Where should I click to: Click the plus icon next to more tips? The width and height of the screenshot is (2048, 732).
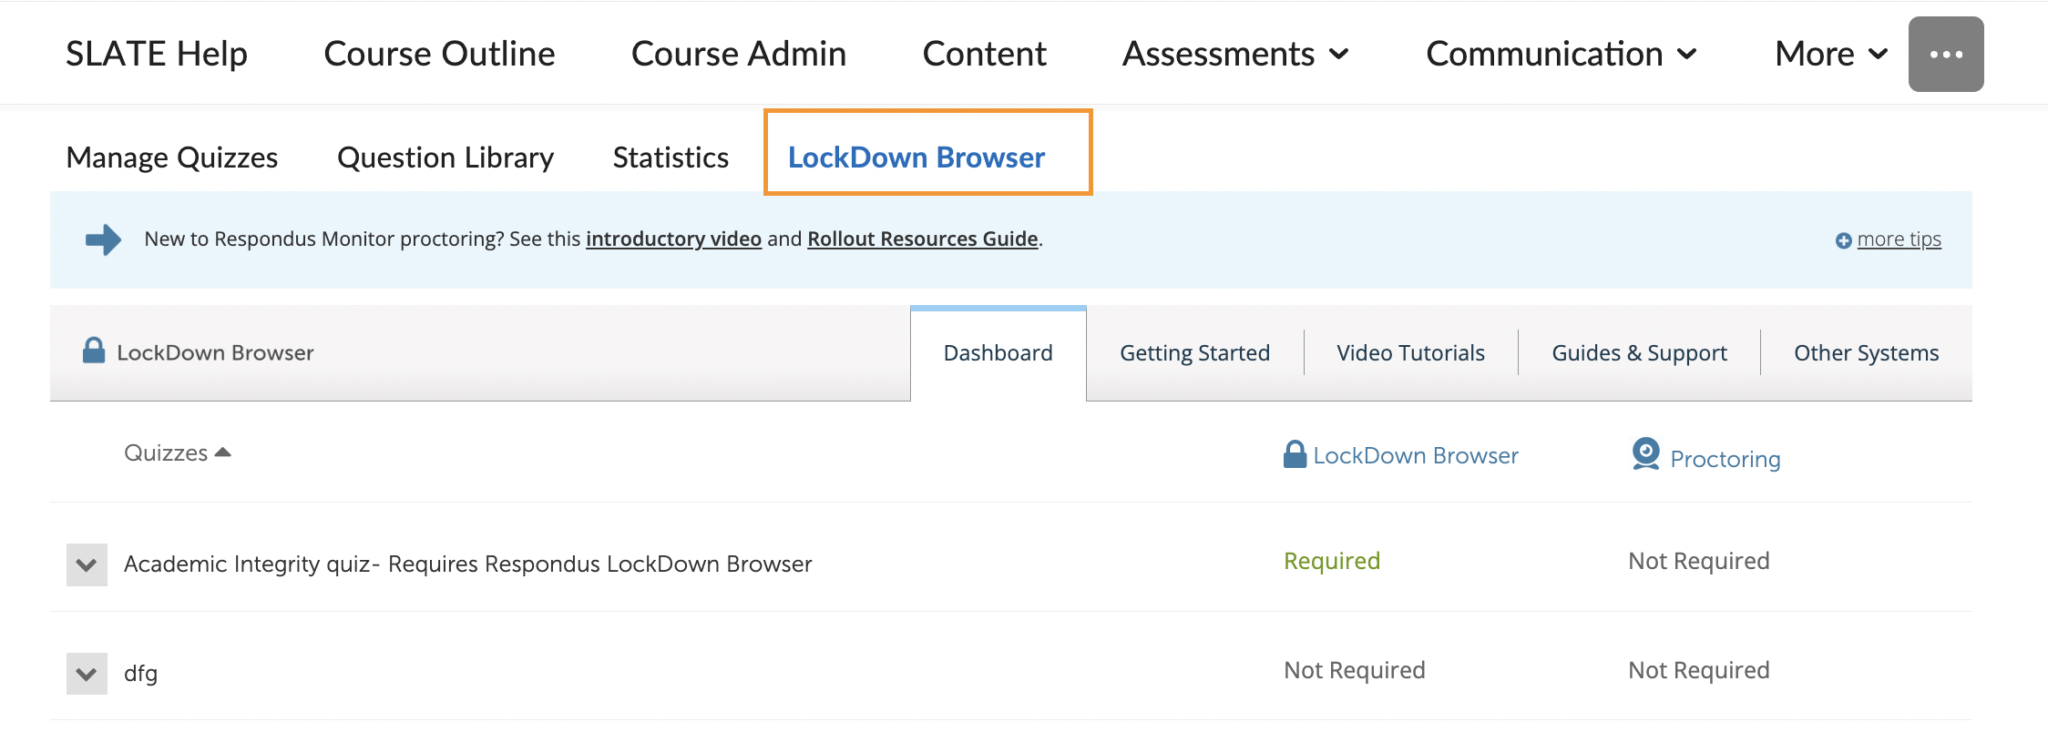pyautogui.click(x=1843, y=241)
